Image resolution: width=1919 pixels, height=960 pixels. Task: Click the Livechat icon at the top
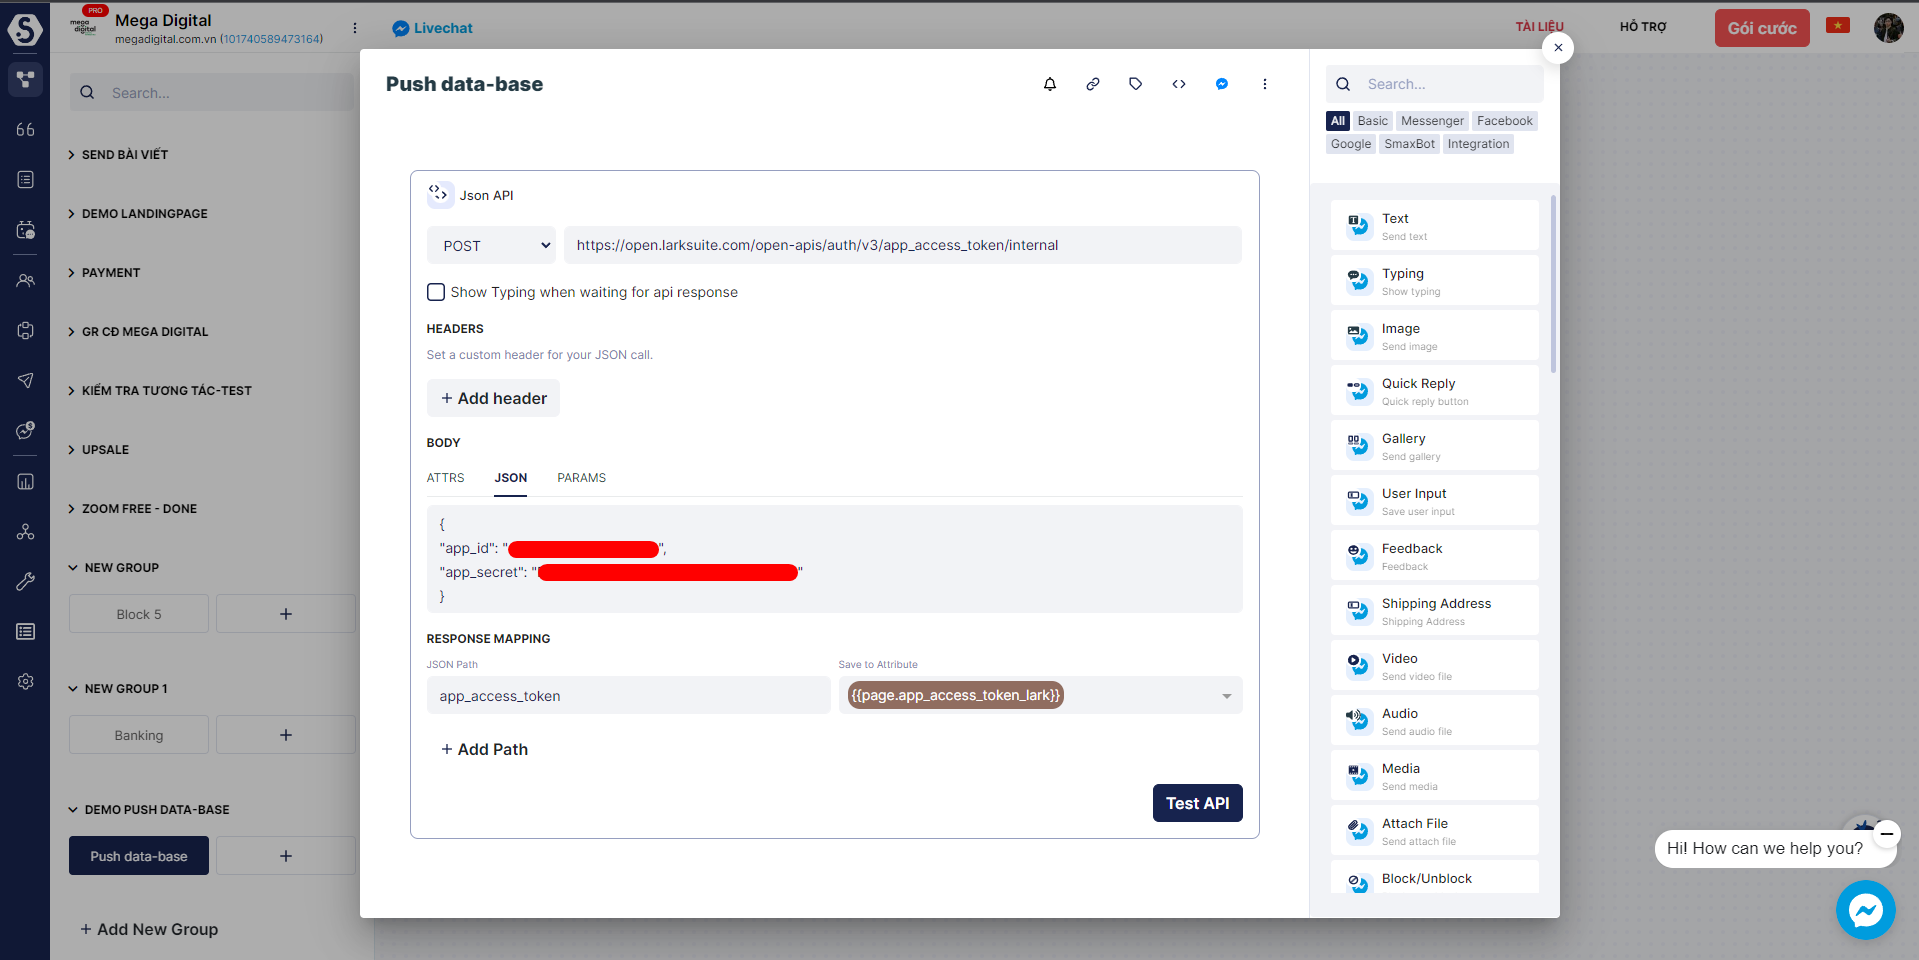click(x=400, y=28)
